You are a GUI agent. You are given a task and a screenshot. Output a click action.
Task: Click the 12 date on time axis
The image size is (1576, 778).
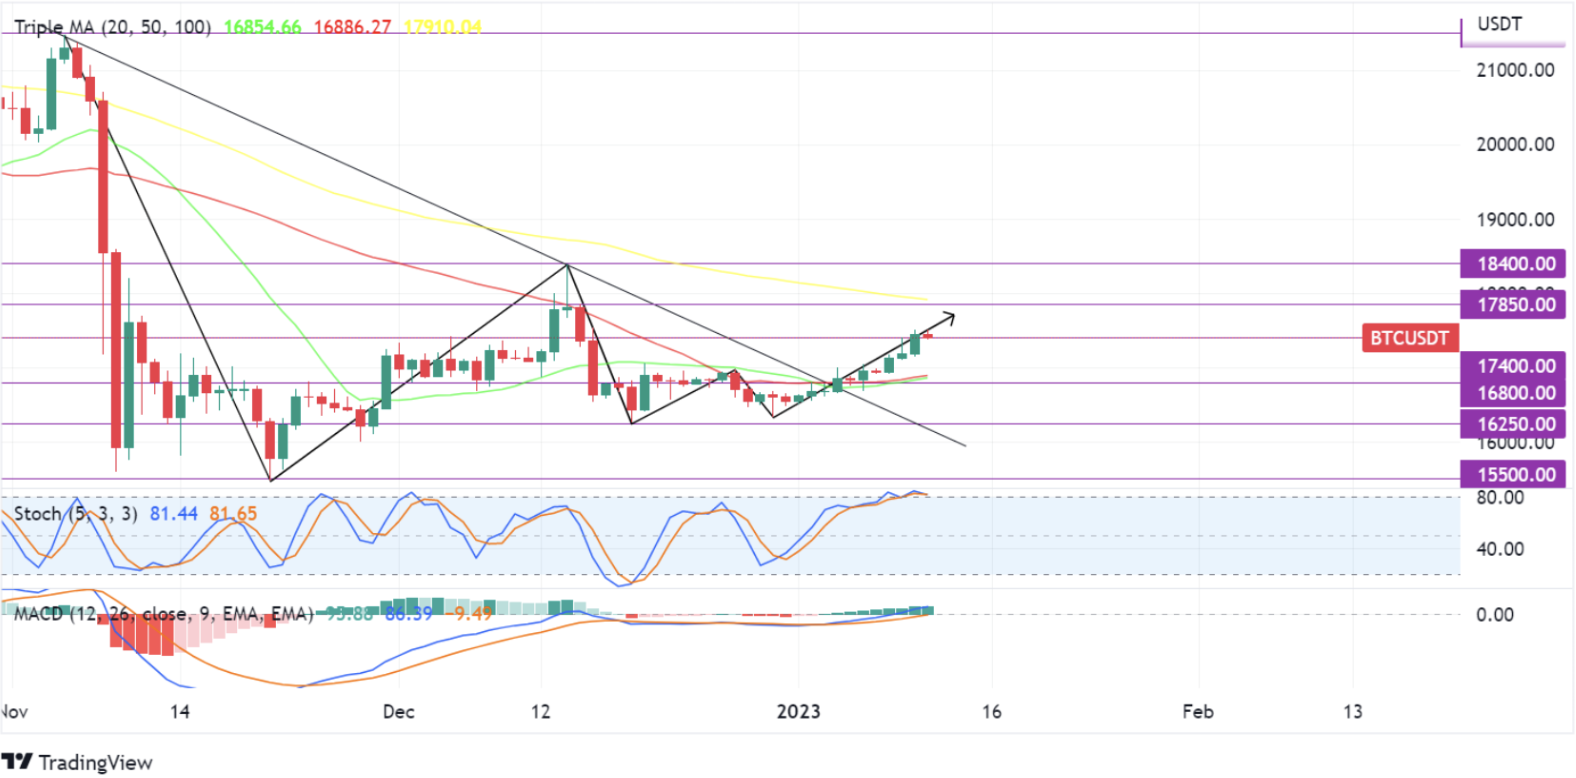540,712
